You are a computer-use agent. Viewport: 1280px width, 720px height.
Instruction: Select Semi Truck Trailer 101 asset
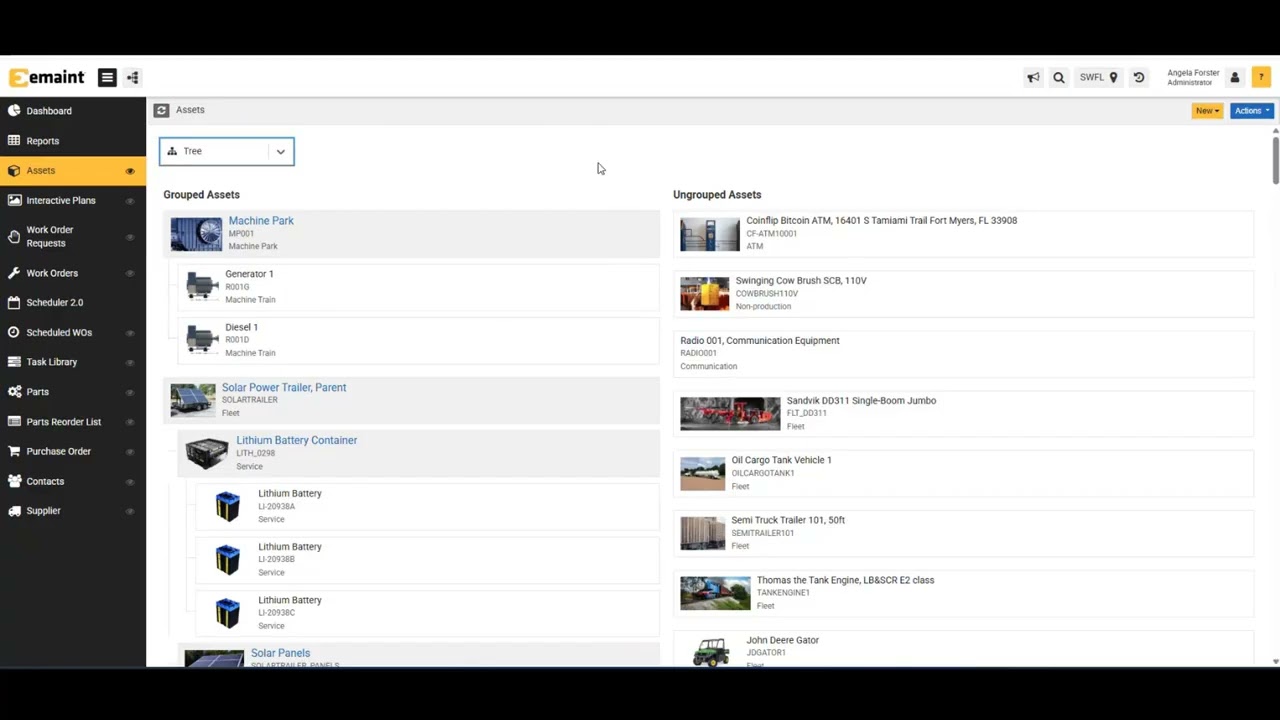[963, 533]
